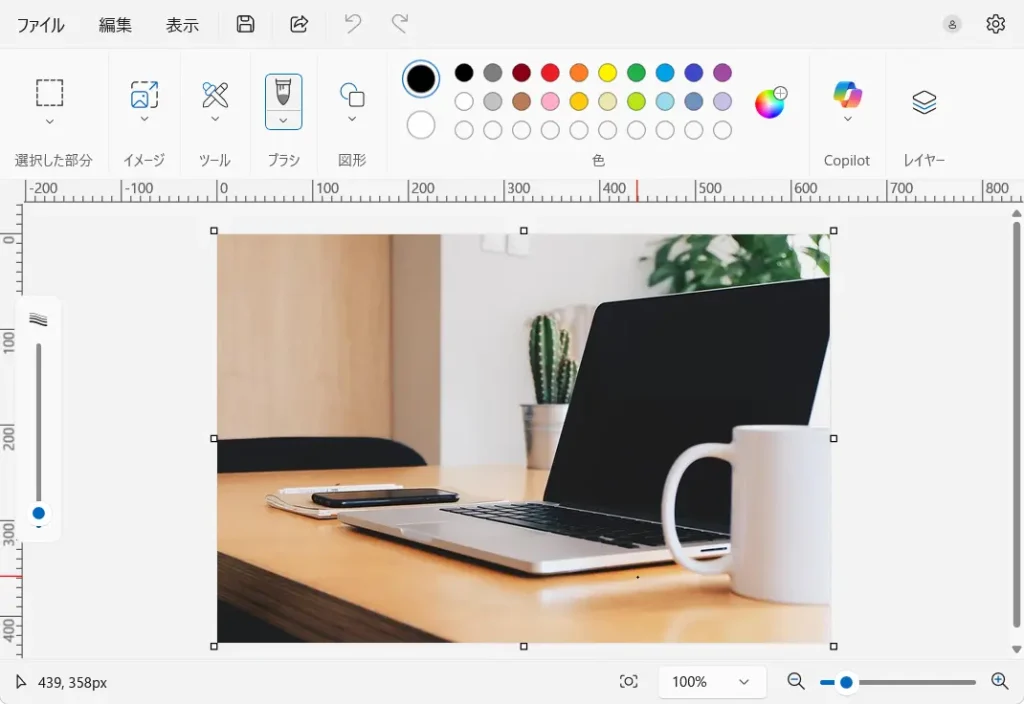Viewport: 1024px width, 704px height.
Task: Select secondary color white circle
Action: [x=421, y=125]
